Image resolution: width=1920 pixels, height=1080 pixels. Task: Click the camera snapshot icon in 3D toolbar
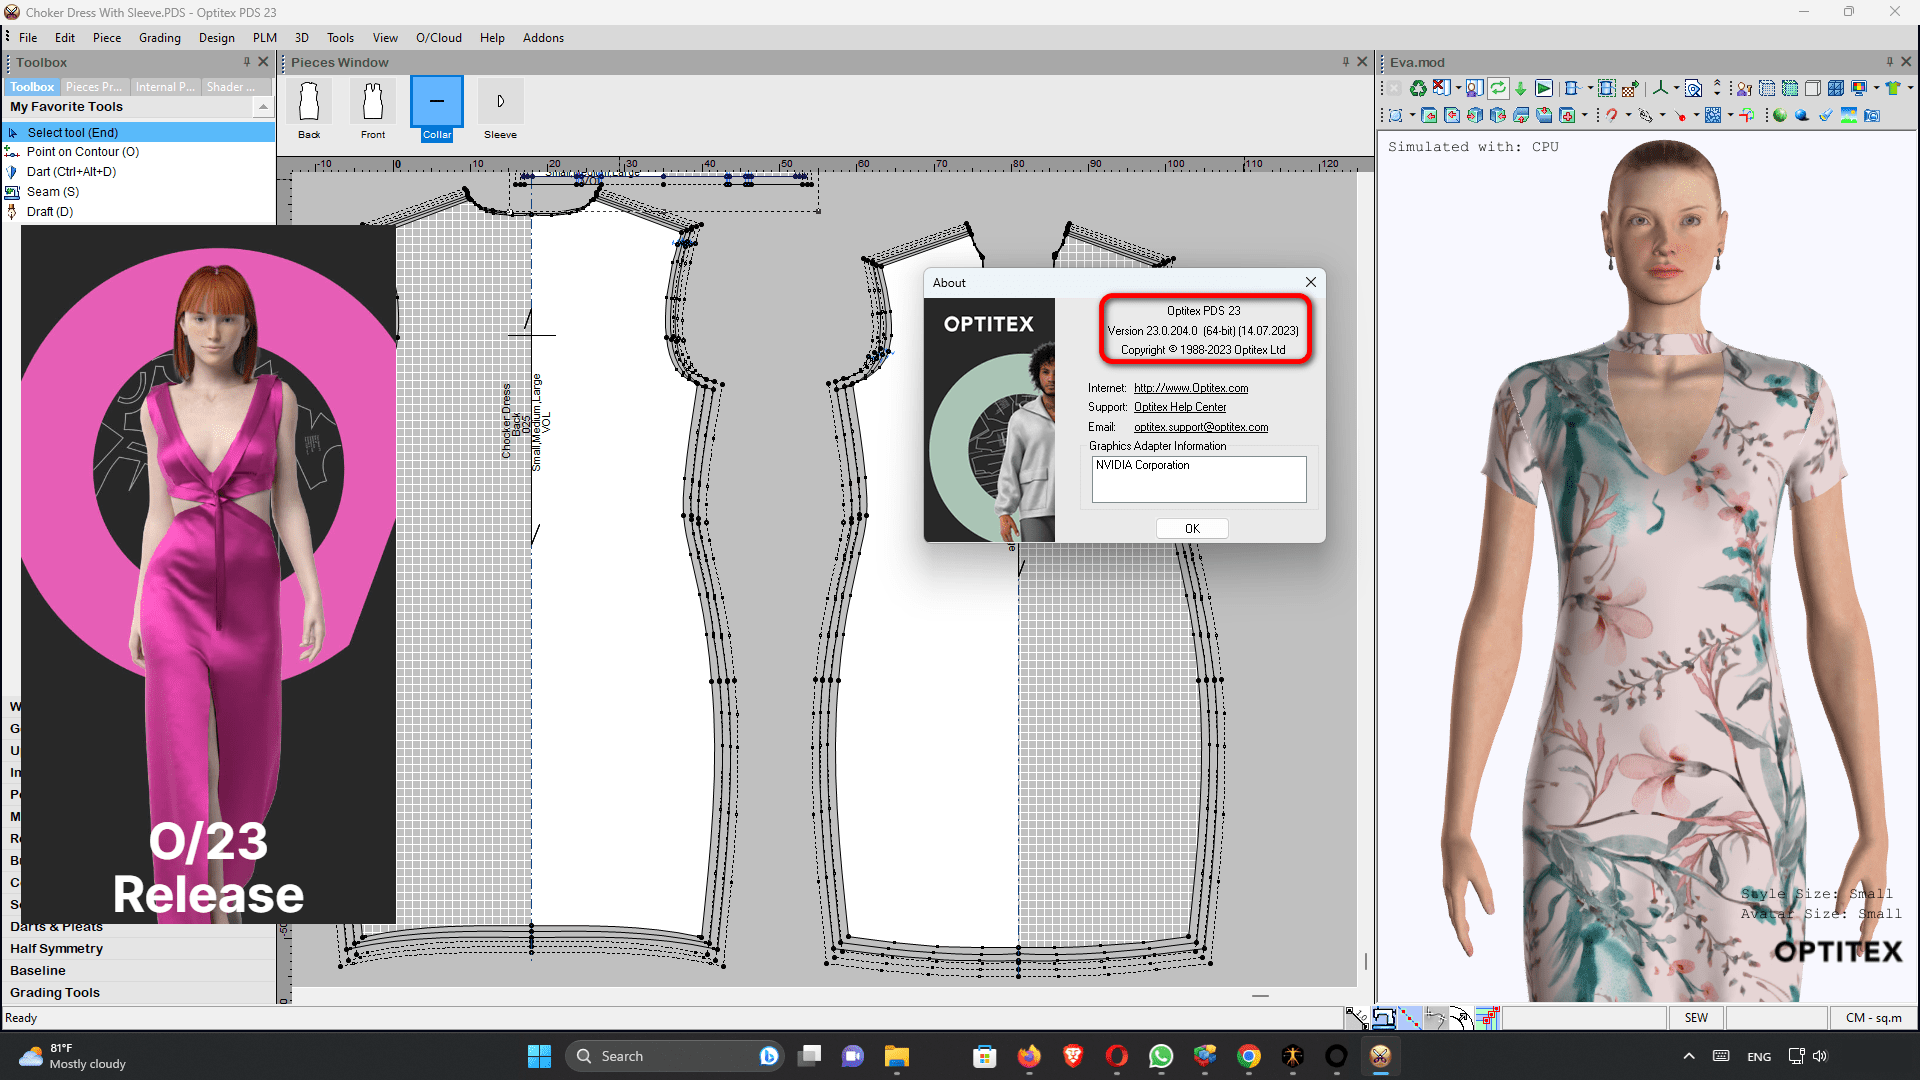1872,115
